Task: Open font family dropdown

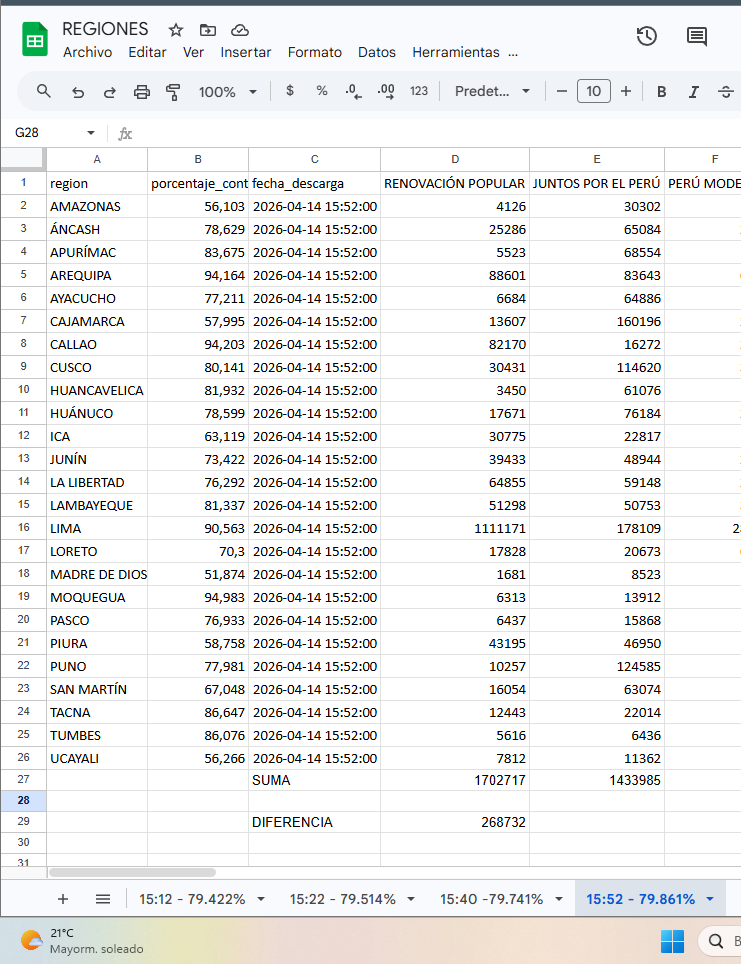Action: 492,91
